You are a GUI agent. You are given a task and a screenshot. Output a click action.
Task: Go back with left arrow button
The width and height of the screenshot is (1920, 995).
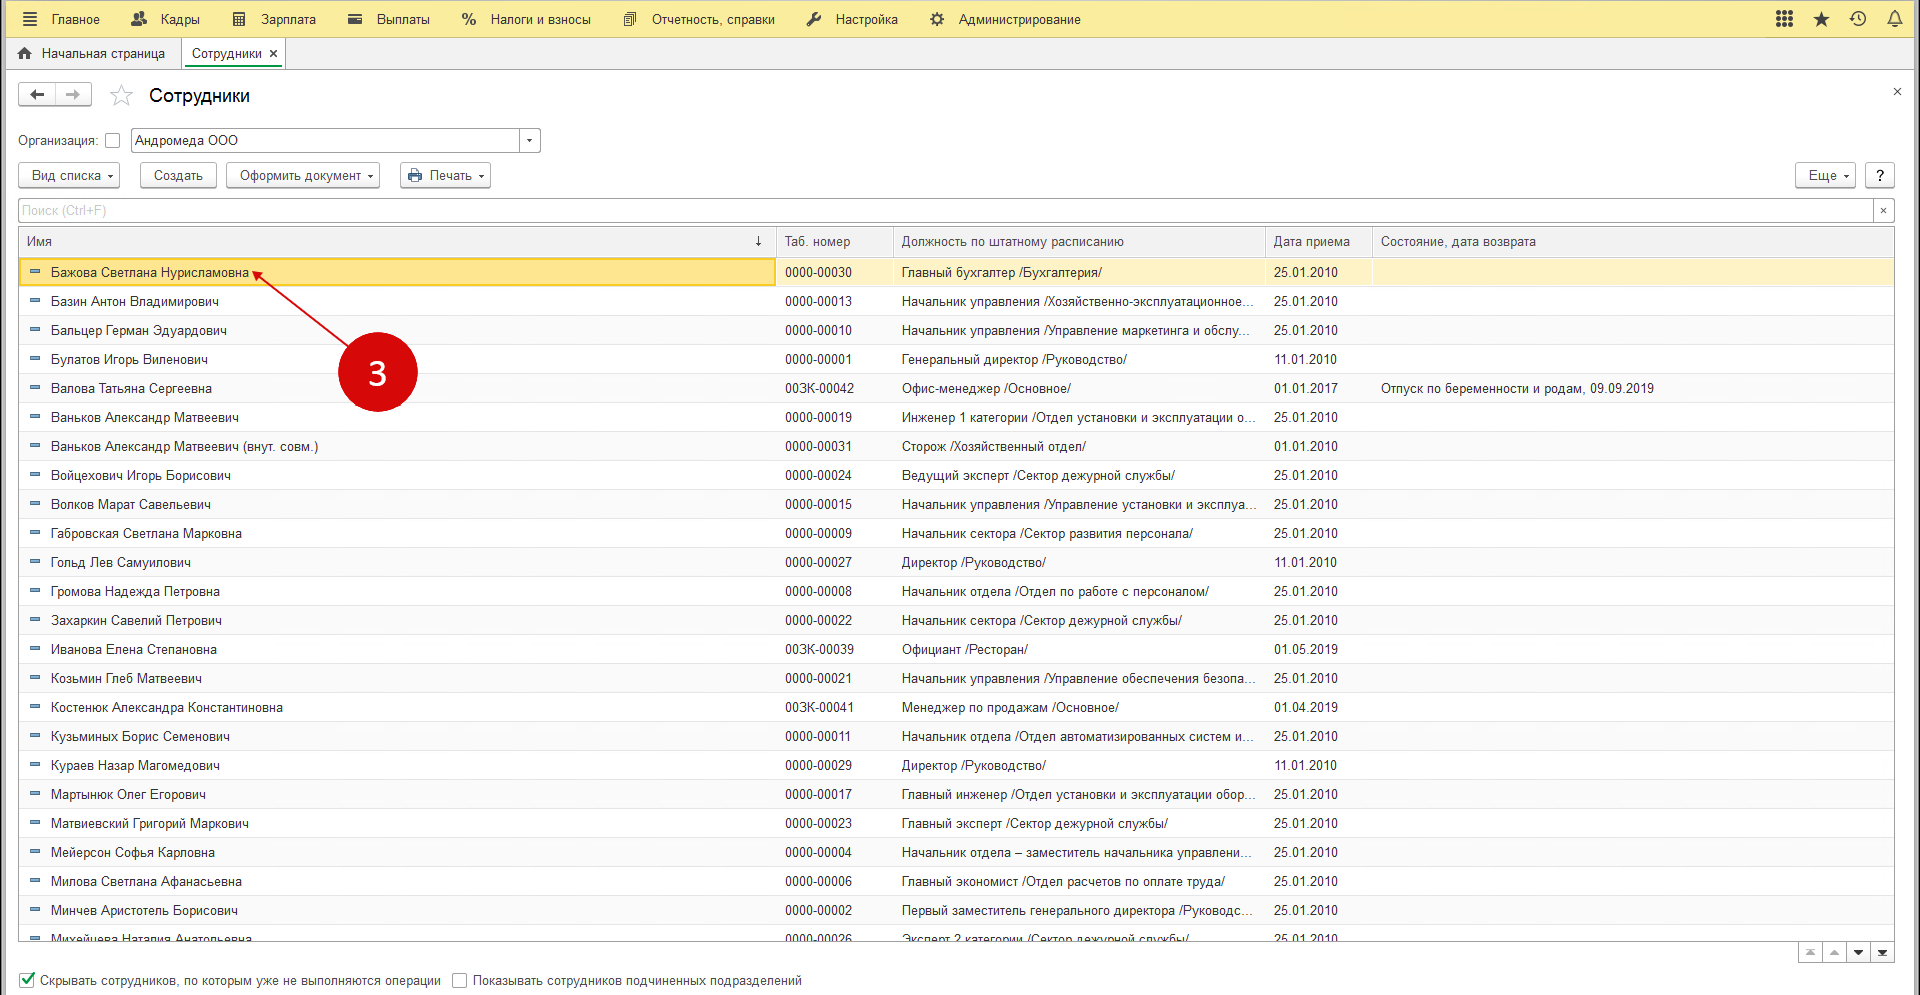click(37, 94)
